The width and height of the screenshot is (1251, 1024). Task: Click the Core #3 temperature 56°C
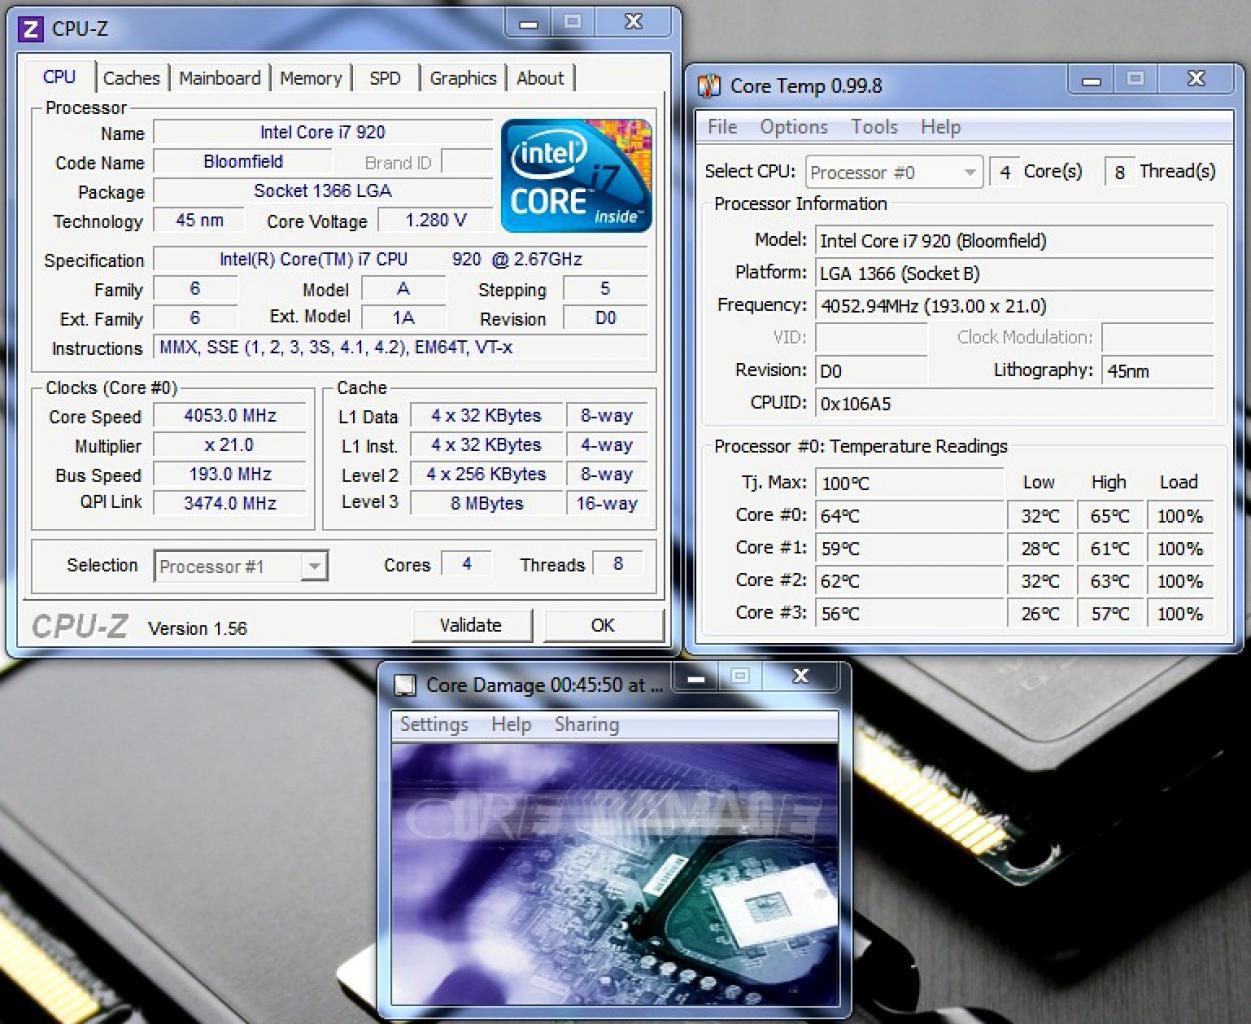click(910, 613)
